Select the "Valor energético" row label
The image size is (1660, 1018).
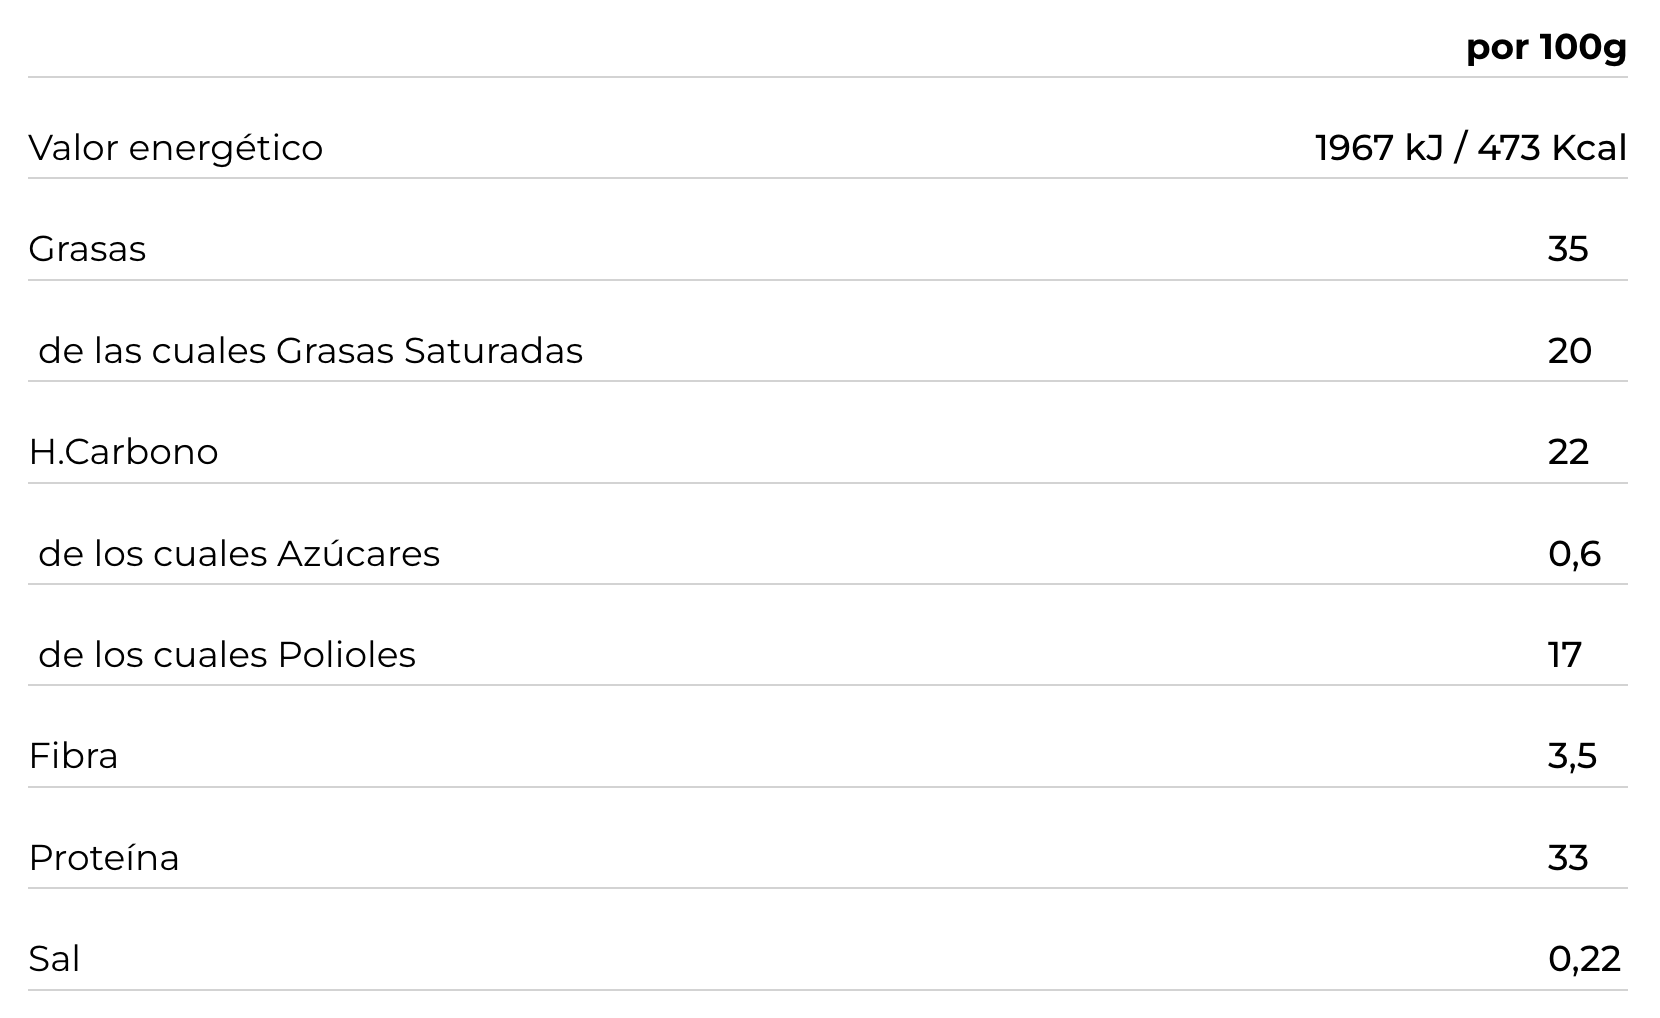176,148
